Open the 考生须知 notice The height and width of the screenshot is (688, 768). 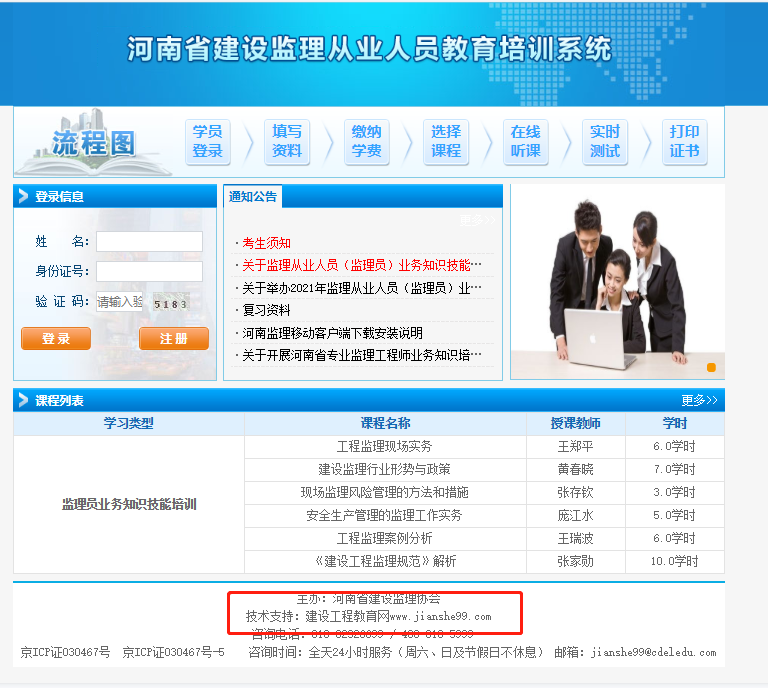click(266, 243)
